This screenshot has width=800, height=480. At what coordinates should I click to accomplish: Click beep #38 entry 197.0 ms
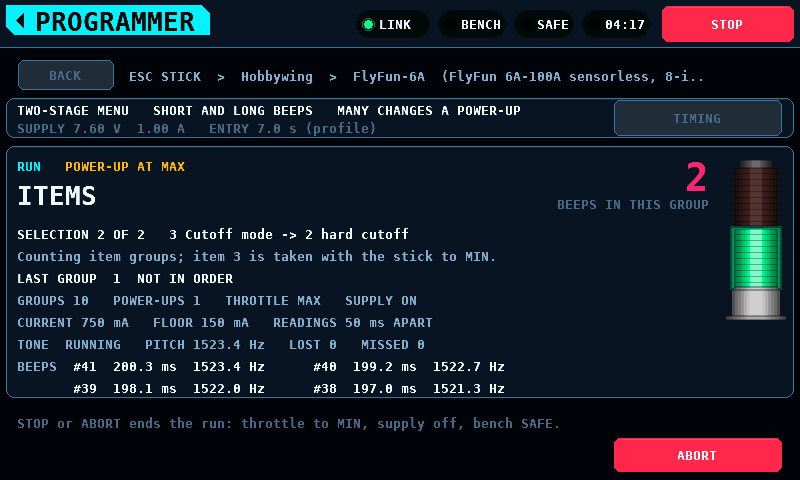tap(409, 388)
